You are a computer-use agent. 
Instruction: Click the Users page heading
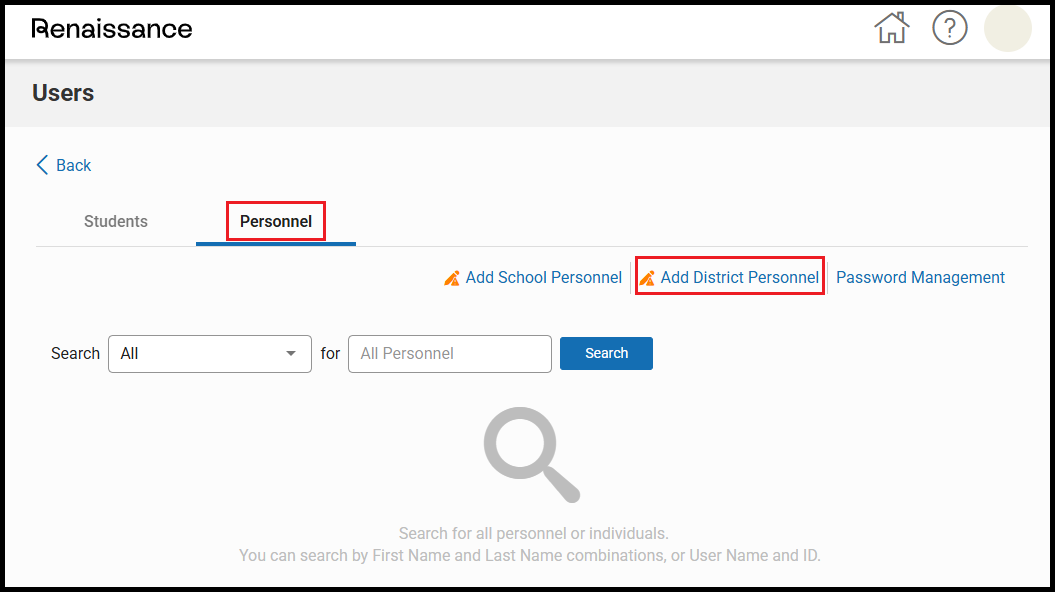pyautogui.click(x=63, y=93)
